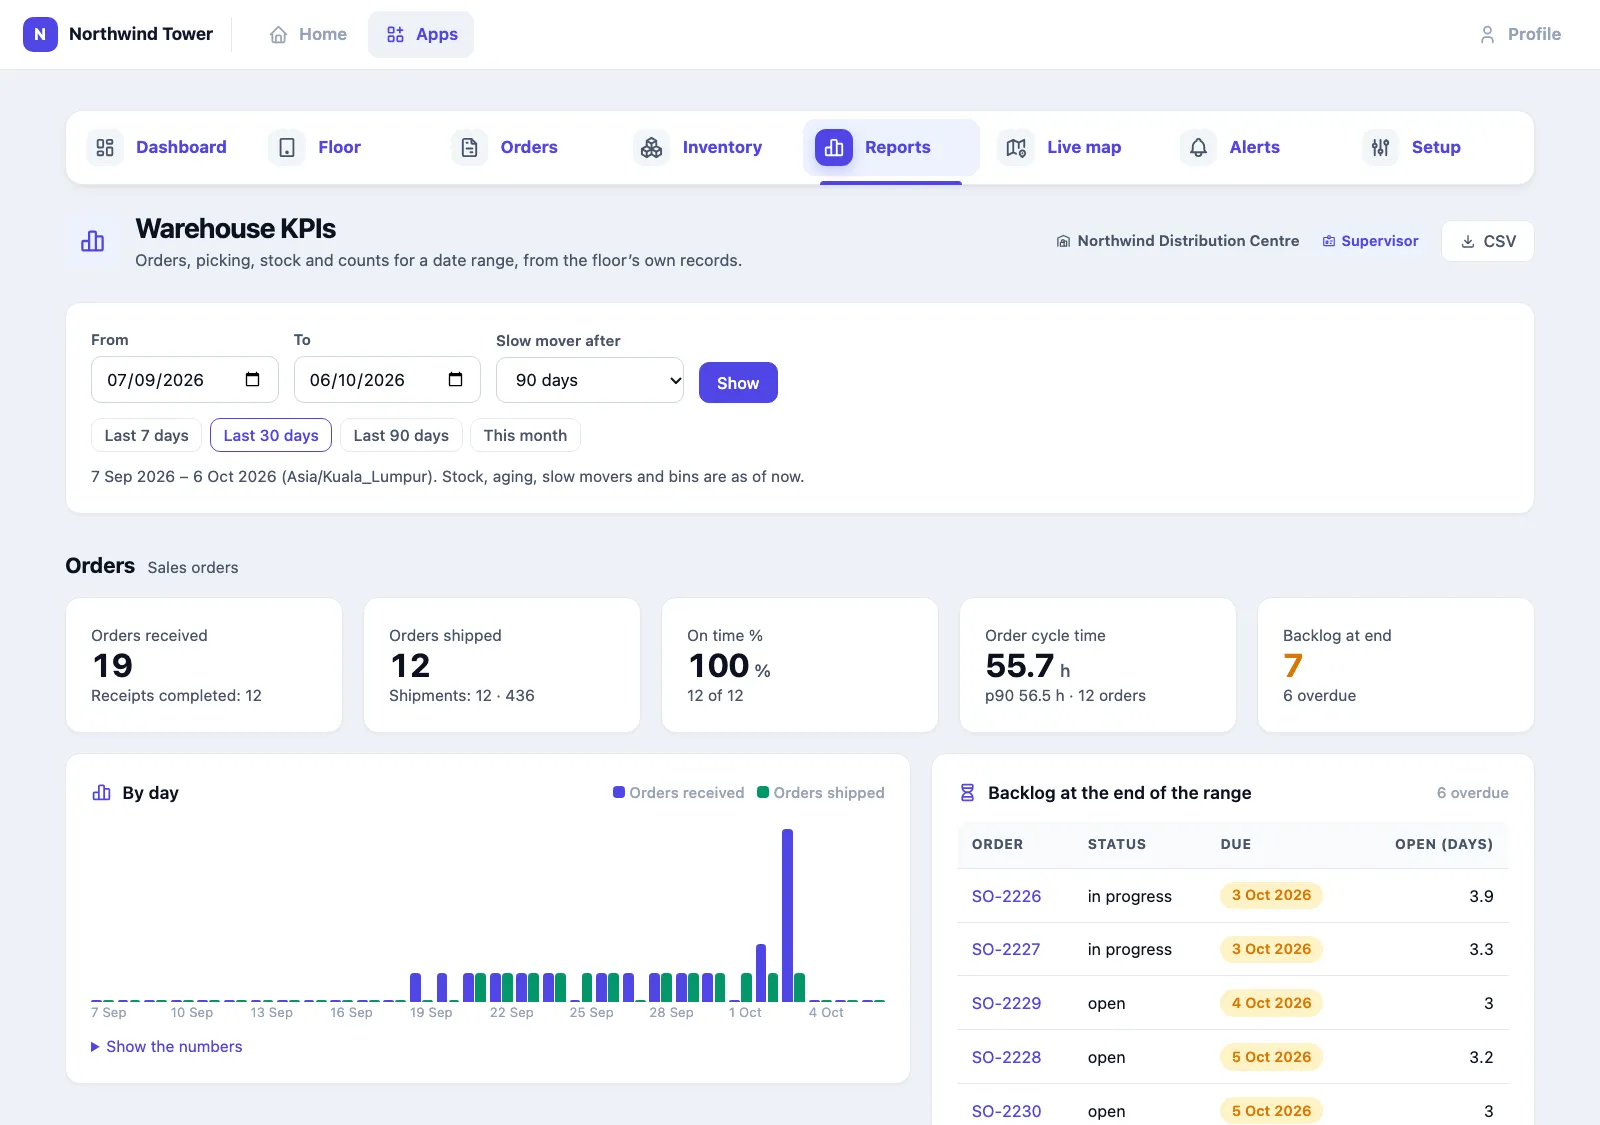Select the Last 90 days range
Screen dimensions: 1600x1125
[x=401, y=435]
